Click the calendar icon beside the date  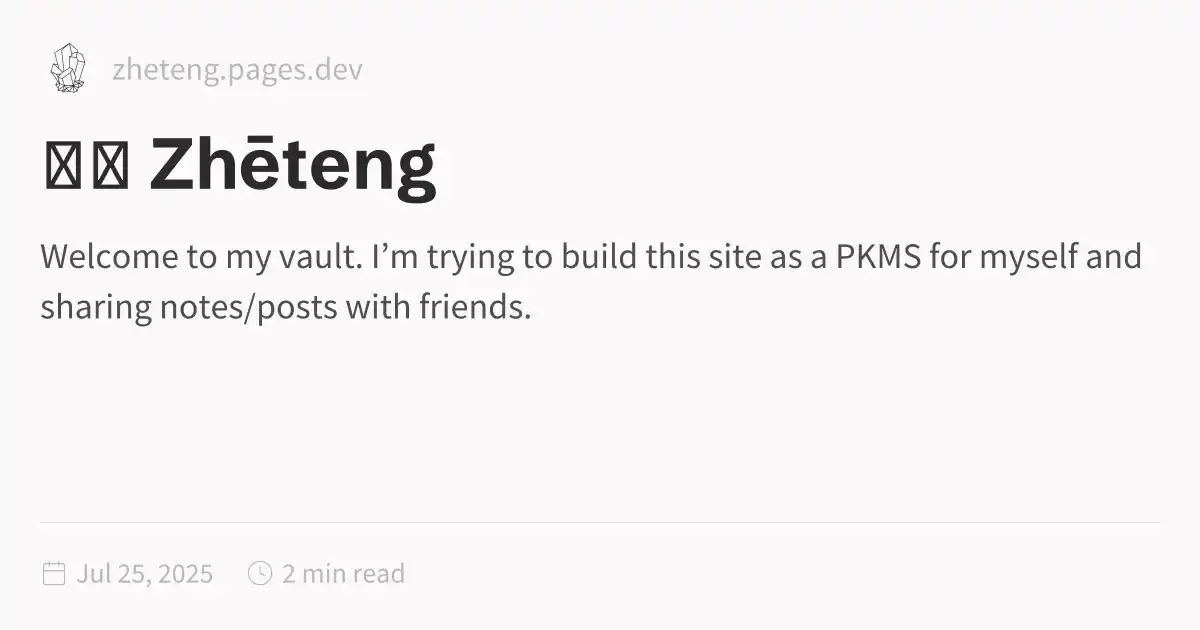tap(54, 573)
